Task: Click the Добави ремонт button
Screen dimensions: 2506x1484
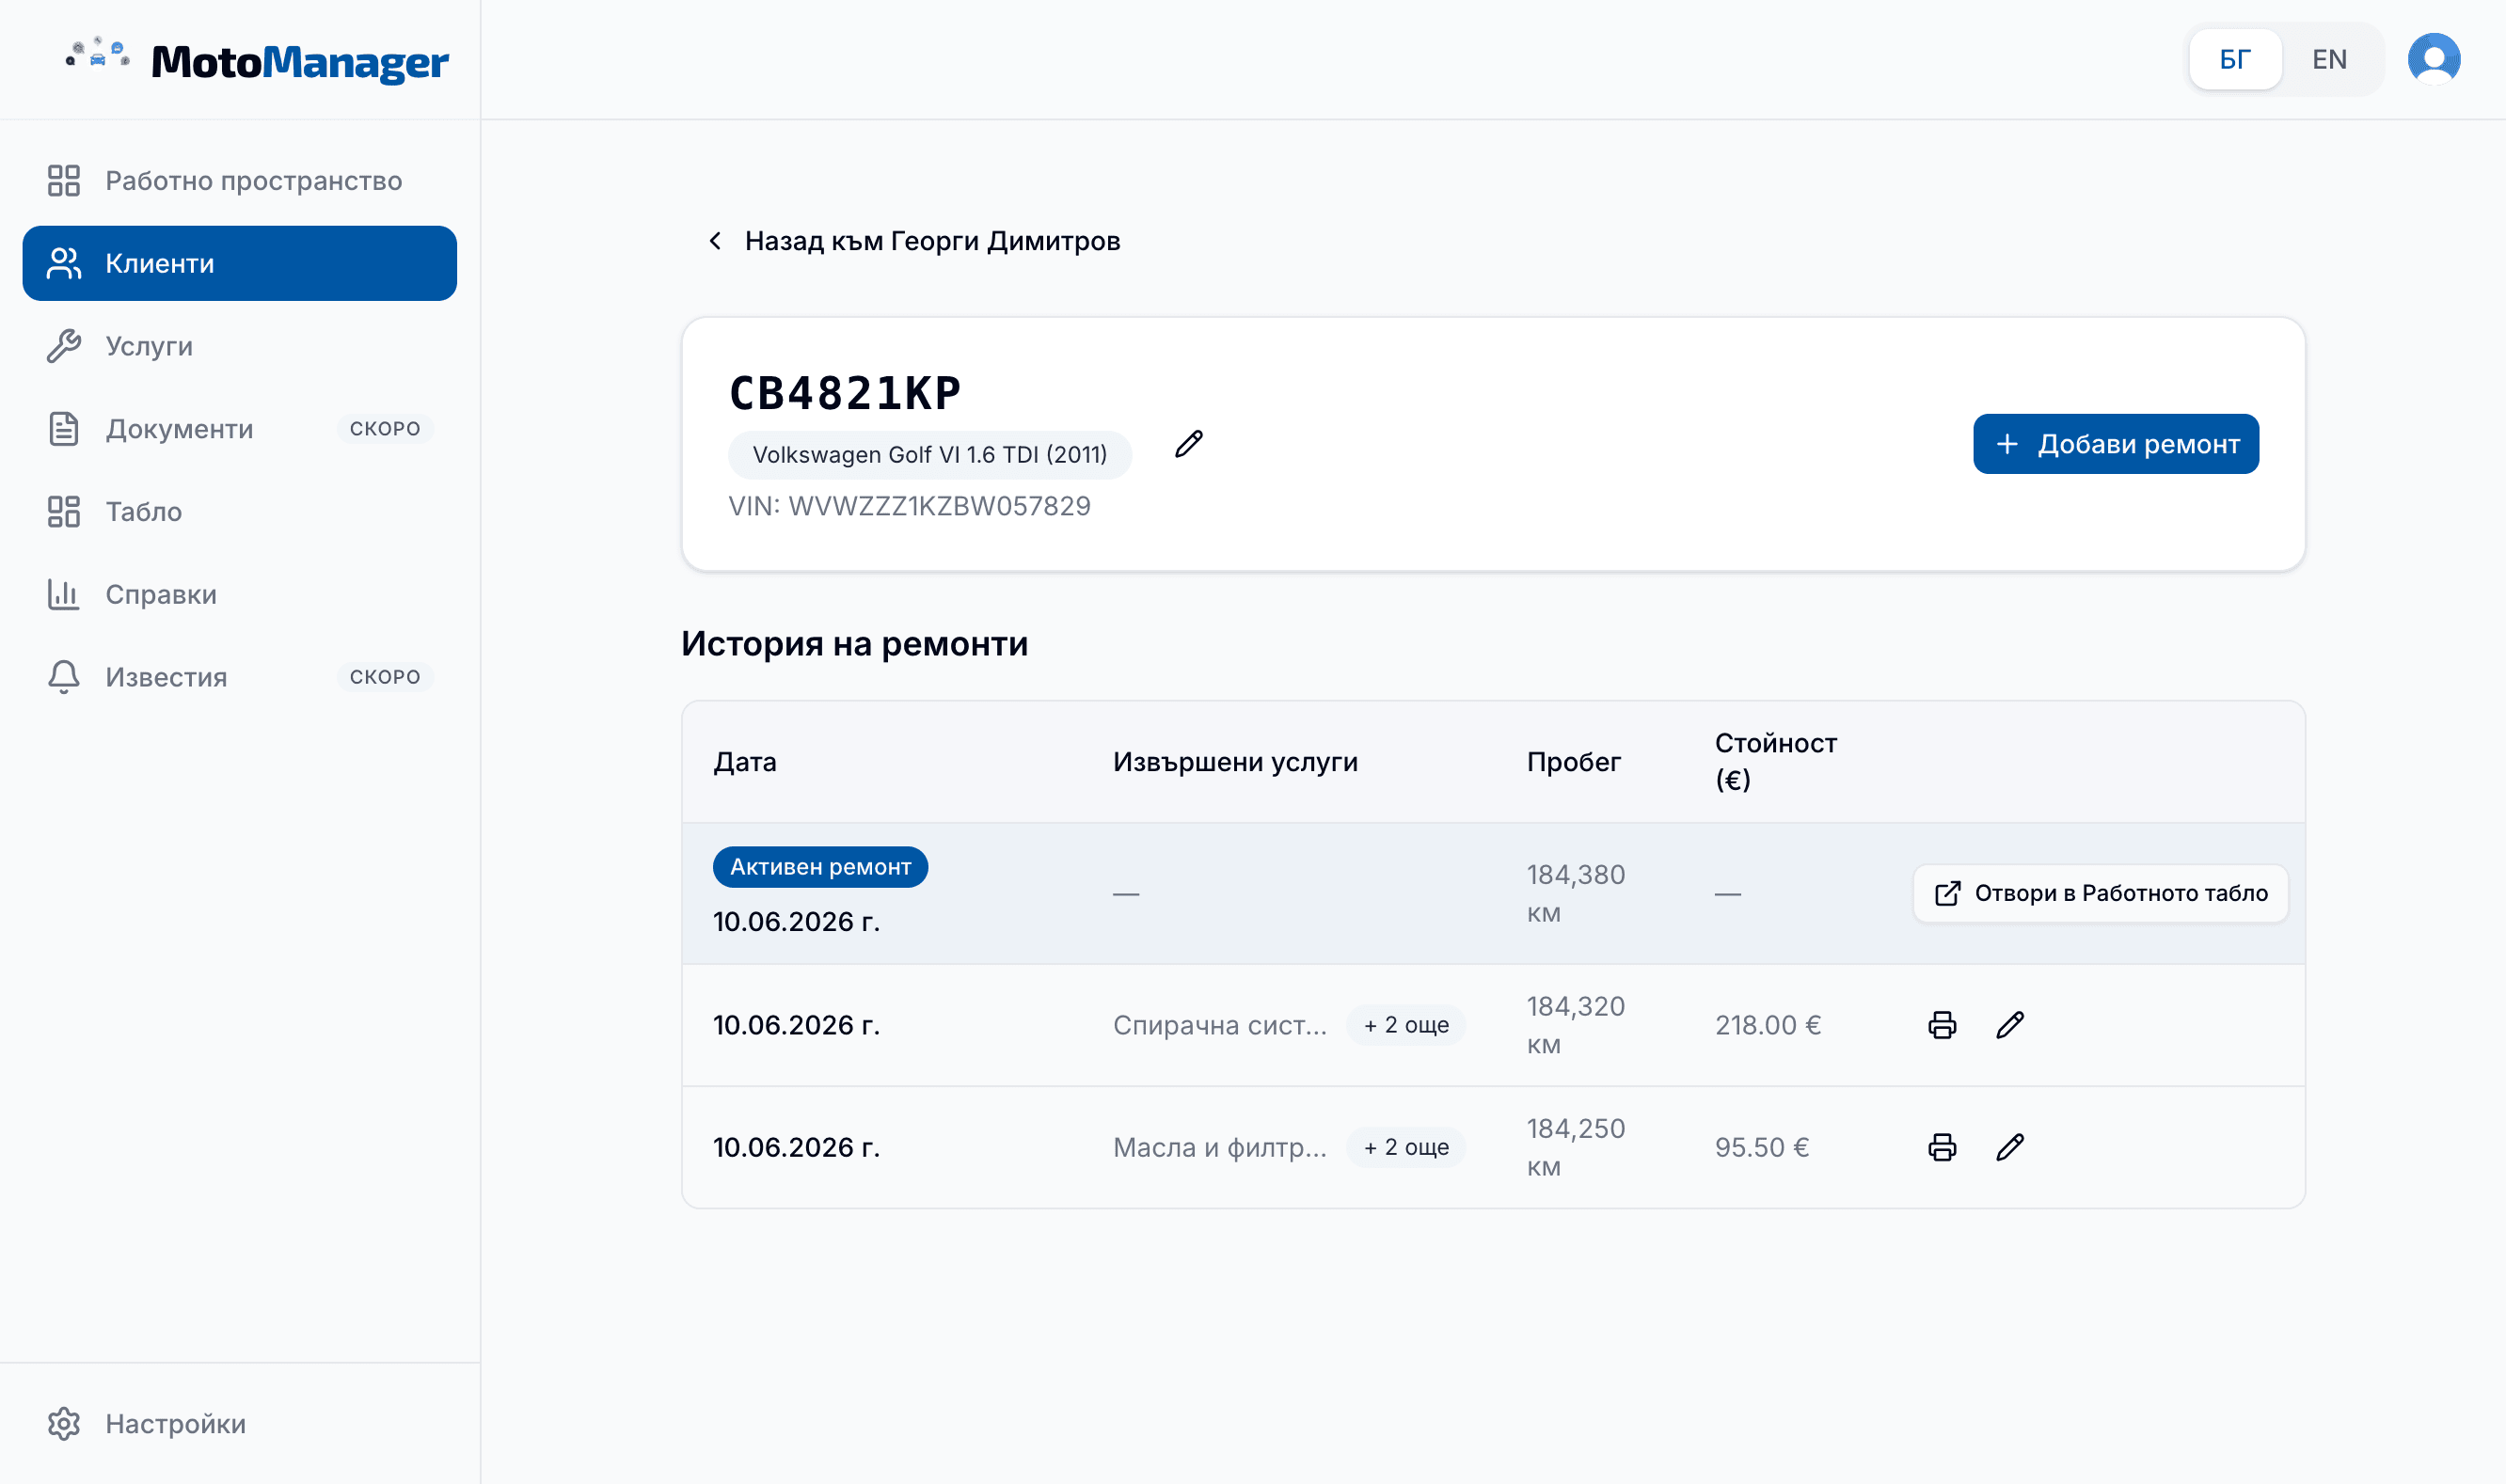Action: (2115, 444)
